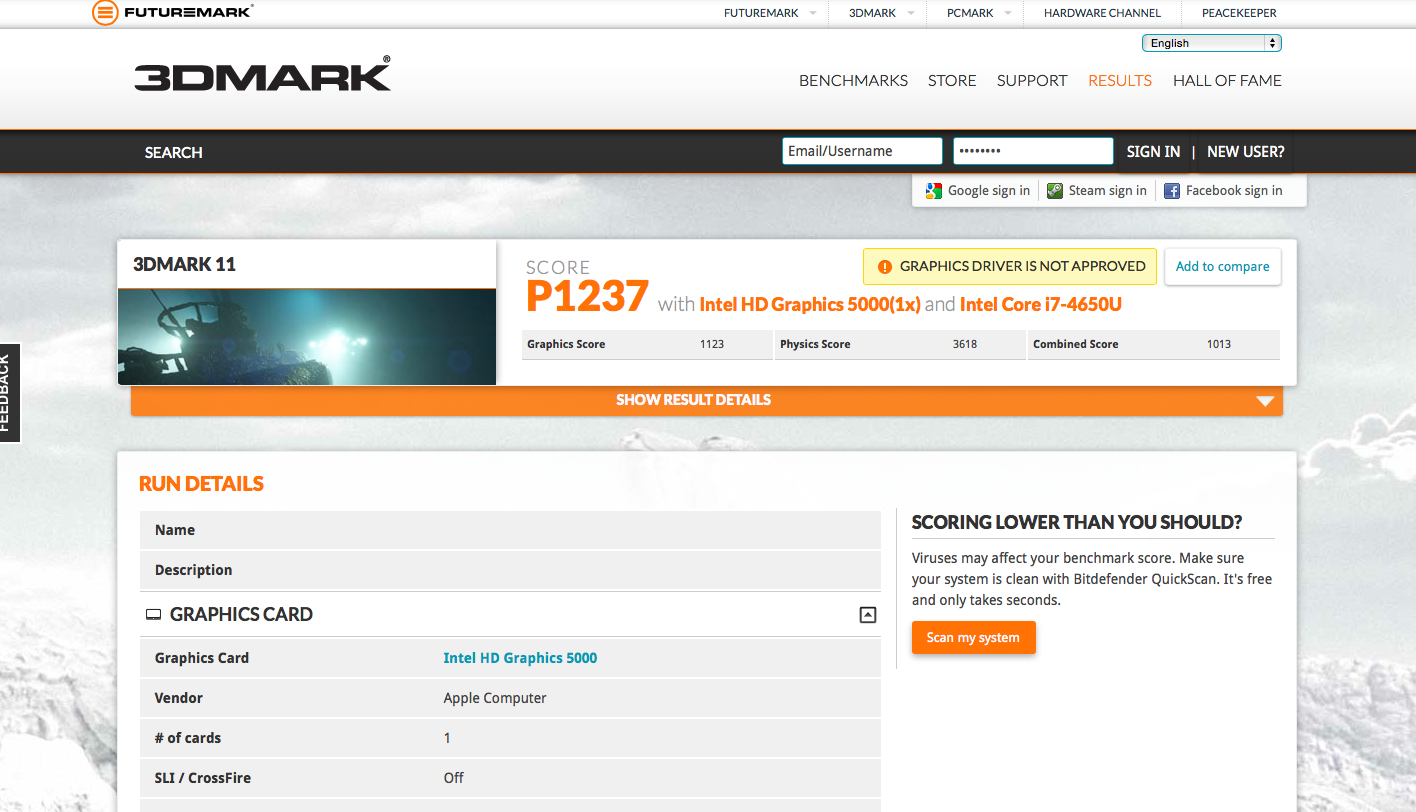1416x812 pixels.
Task: Click Google sign in text
Action: pos(989,191)
